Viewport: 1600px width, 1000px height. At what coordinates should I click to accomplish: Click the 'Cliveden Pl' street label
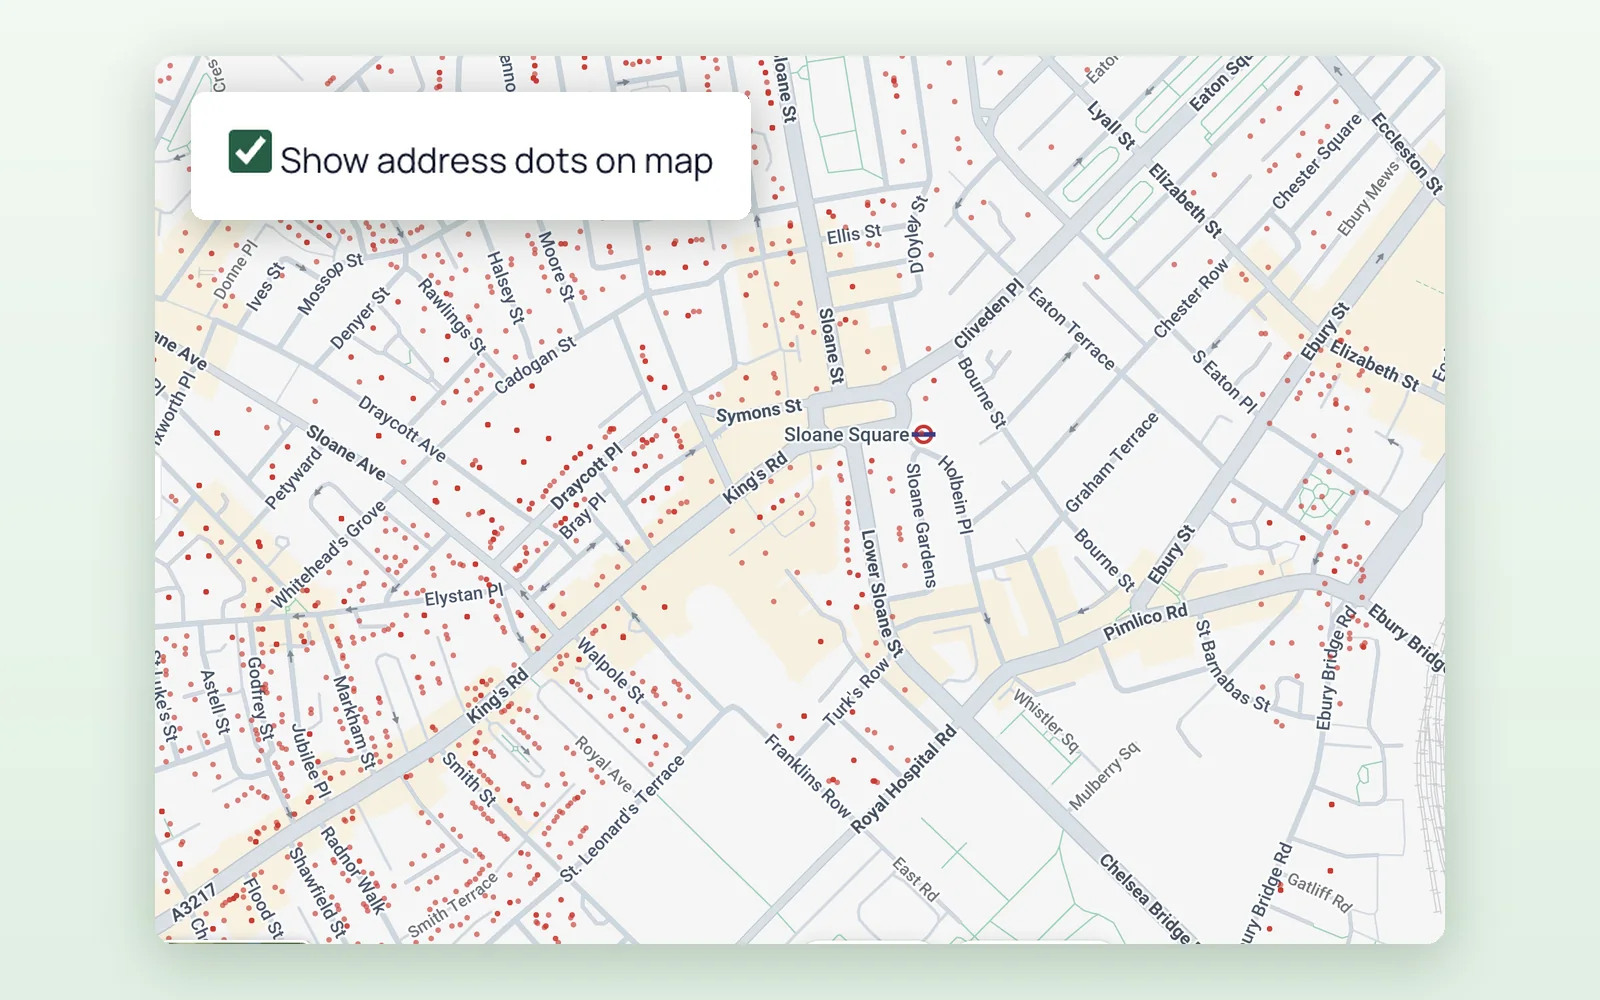[x=989, y=314]
